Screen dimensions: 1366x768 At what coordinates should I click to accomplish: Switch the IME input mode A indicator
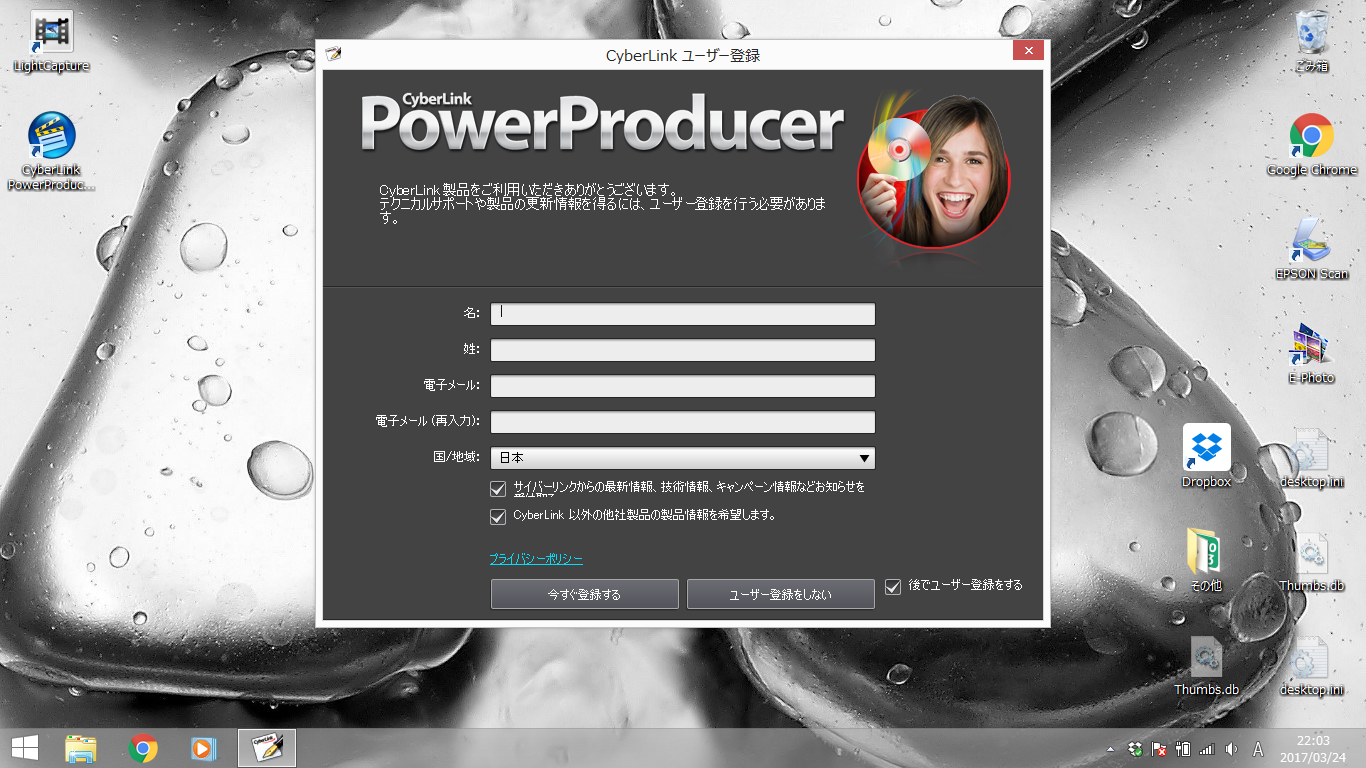[x=1259, y=749]
